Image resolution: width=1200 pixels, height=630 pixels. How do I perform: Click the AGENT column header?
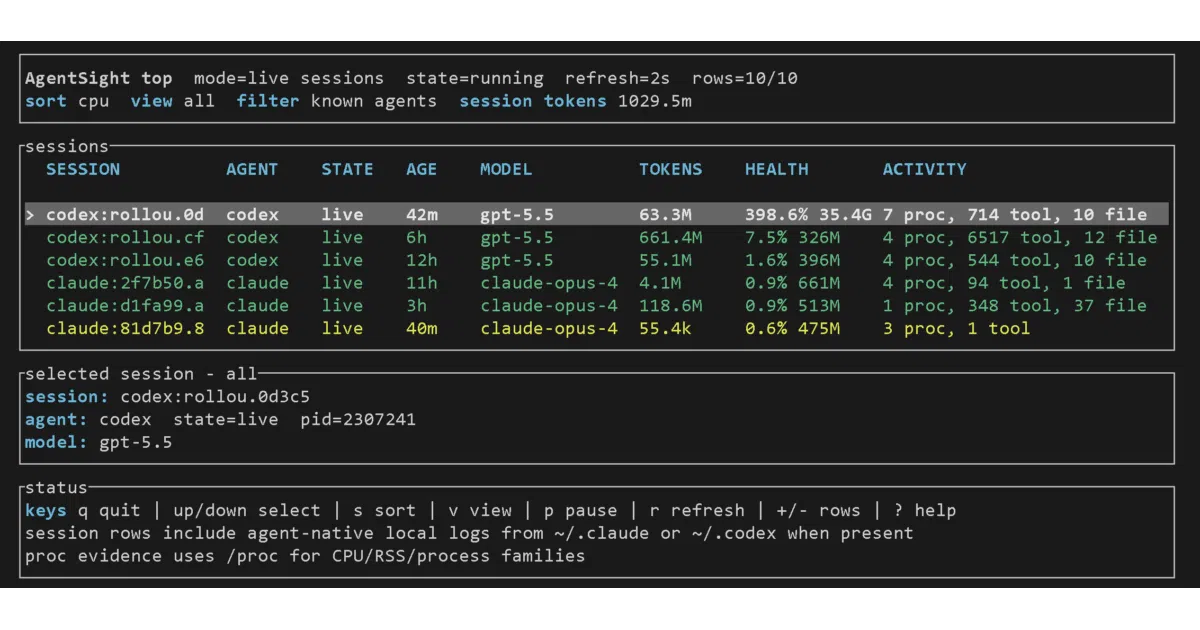[252, 169]
